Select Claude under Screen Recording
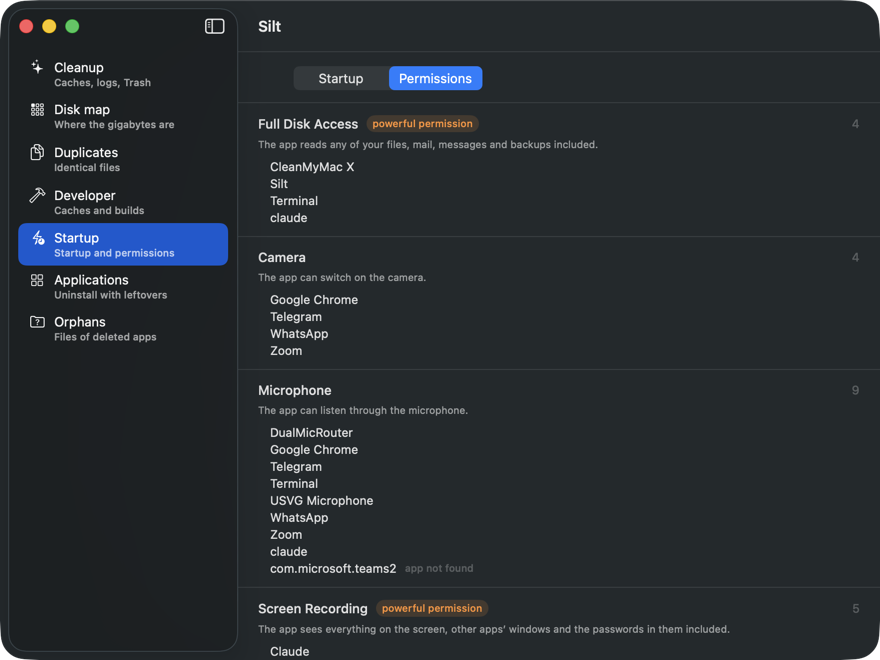This screenshot has width=880, height=660. [290, 652]
